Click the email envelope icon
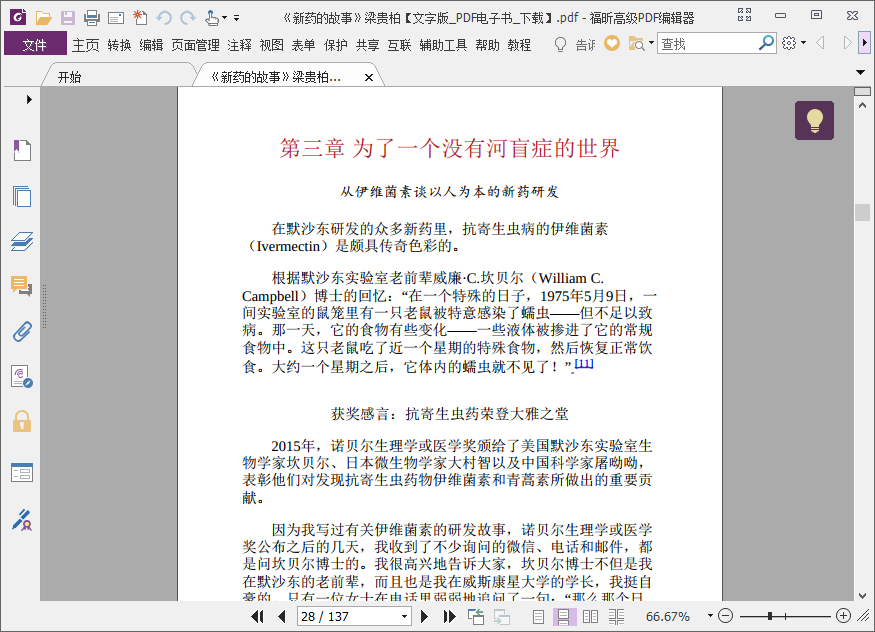This screenshot has height=632, width=875. point(116,18)
